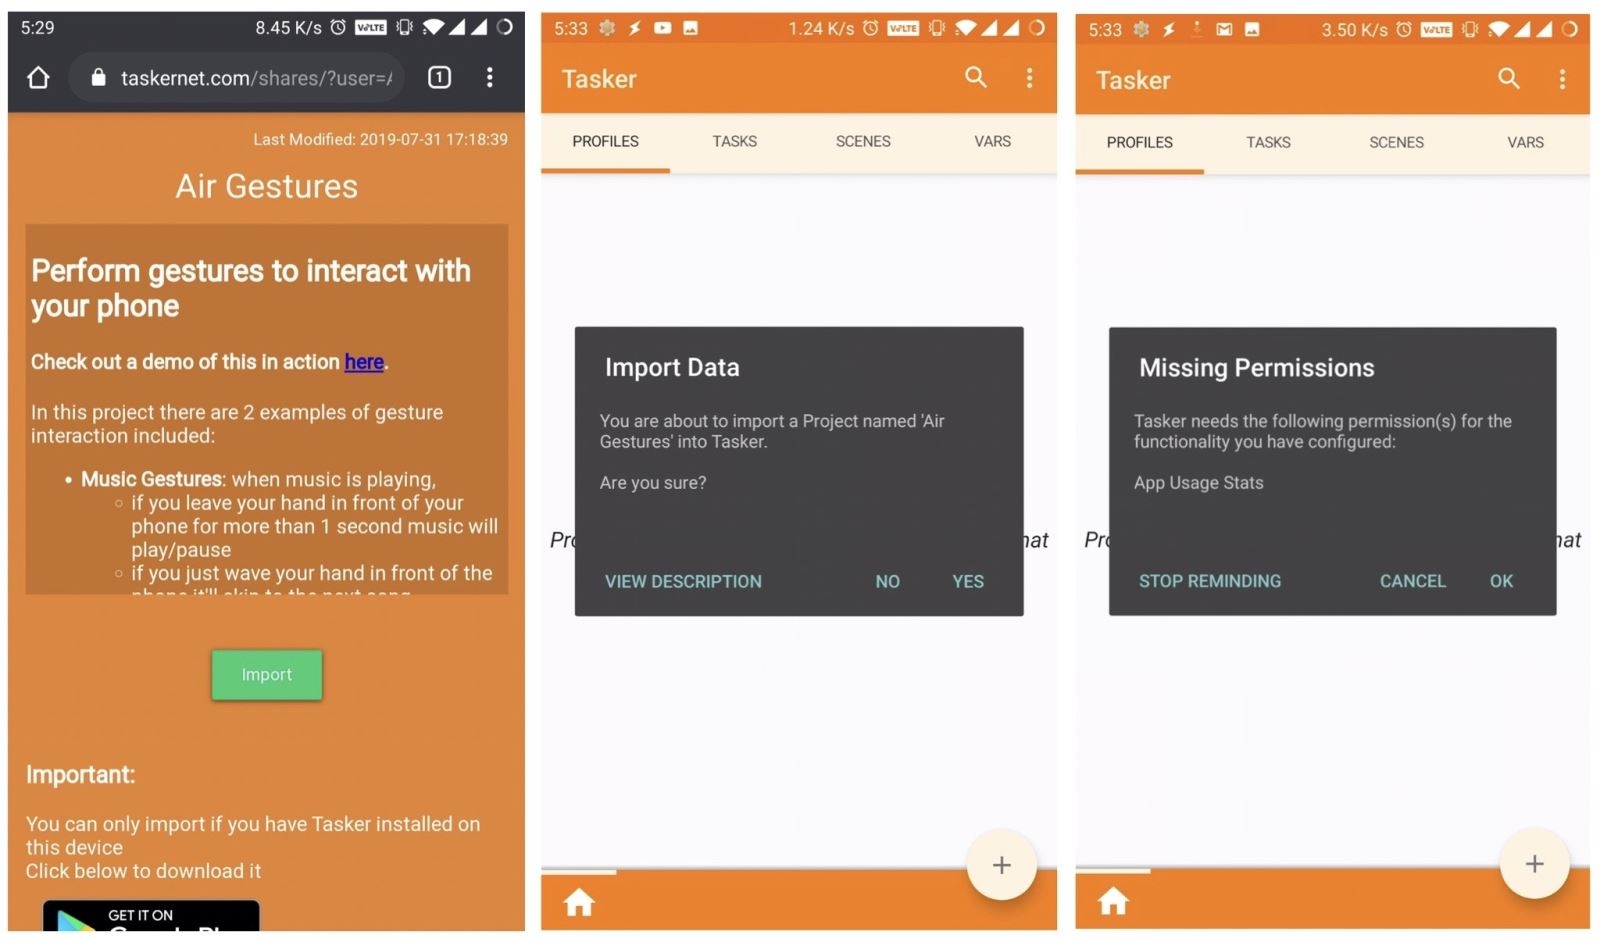The image size is (1600, 942).
Task: Tap the YouTube notification icon in middle status bar
Action: (662, 28)
